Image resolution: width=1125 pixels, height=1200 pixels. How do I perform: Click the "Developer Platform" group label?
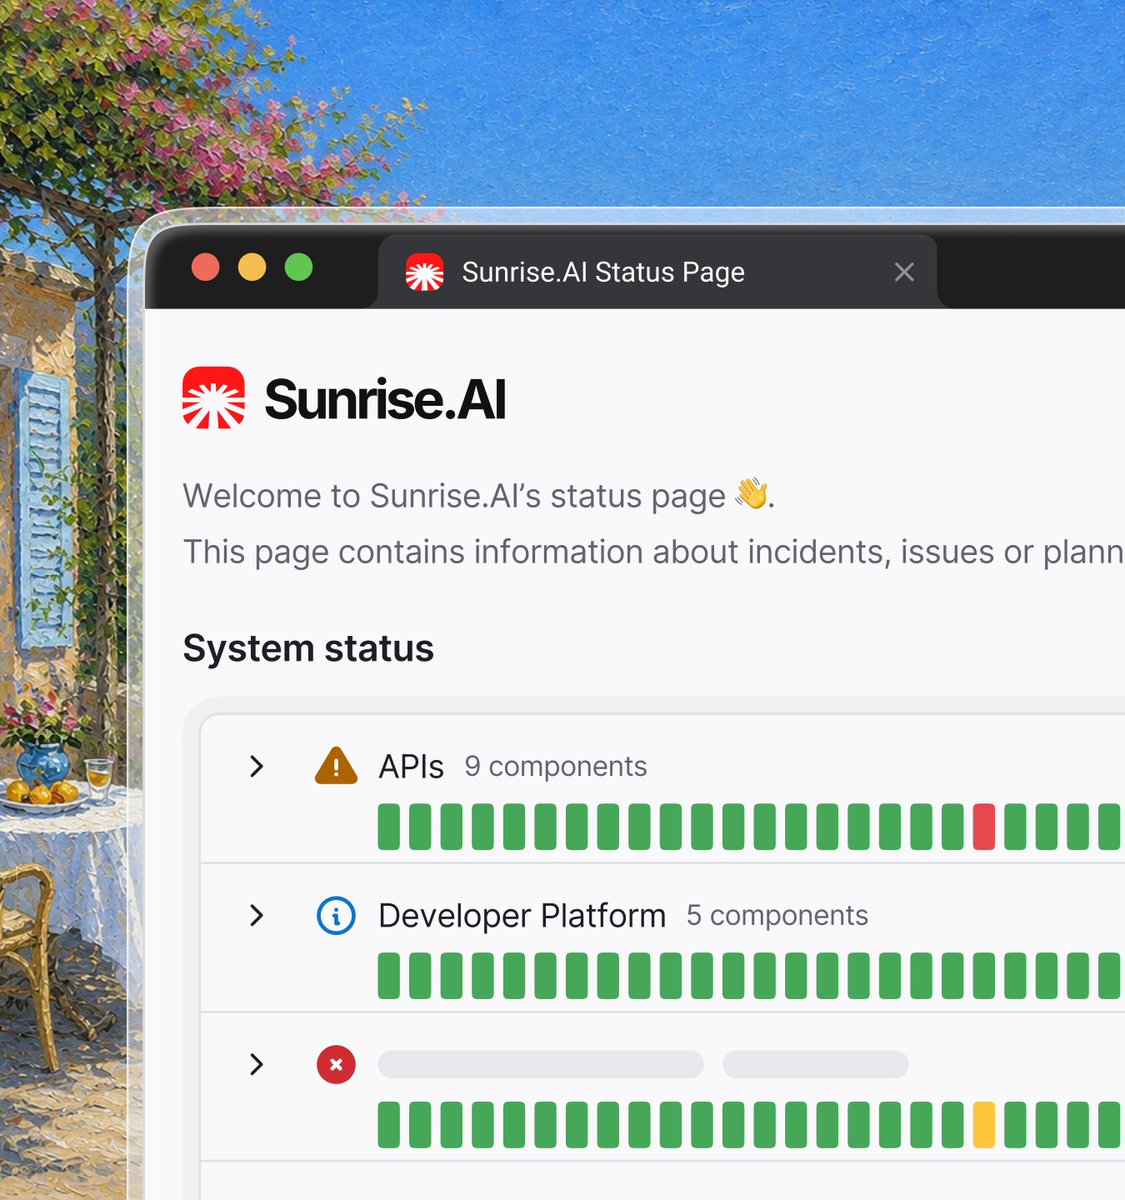(x=522, y=915)
